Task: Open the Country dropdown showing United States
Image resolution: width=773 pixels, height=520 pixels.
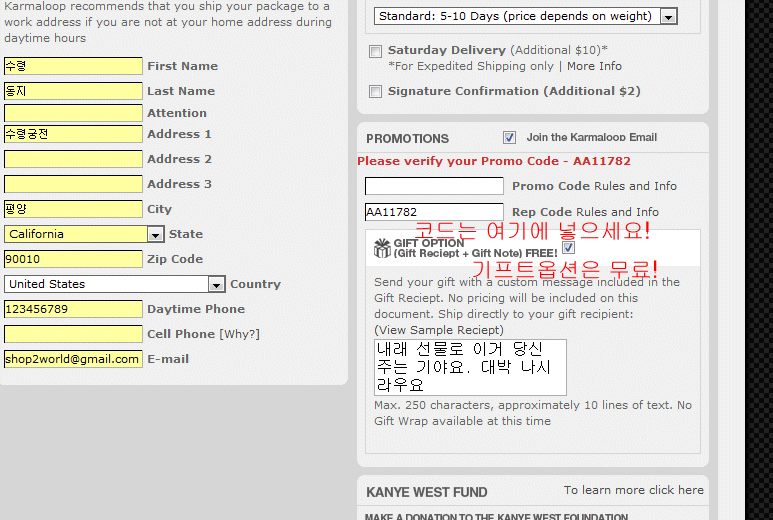Action: point(114,284)
